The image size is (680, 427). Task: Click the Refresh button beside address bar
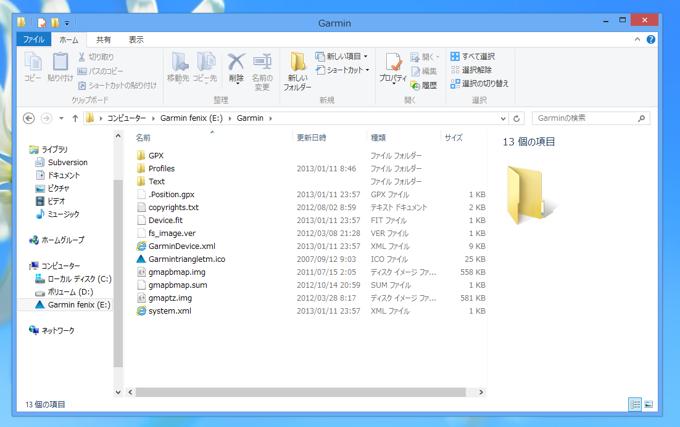[x=517, y=118]
